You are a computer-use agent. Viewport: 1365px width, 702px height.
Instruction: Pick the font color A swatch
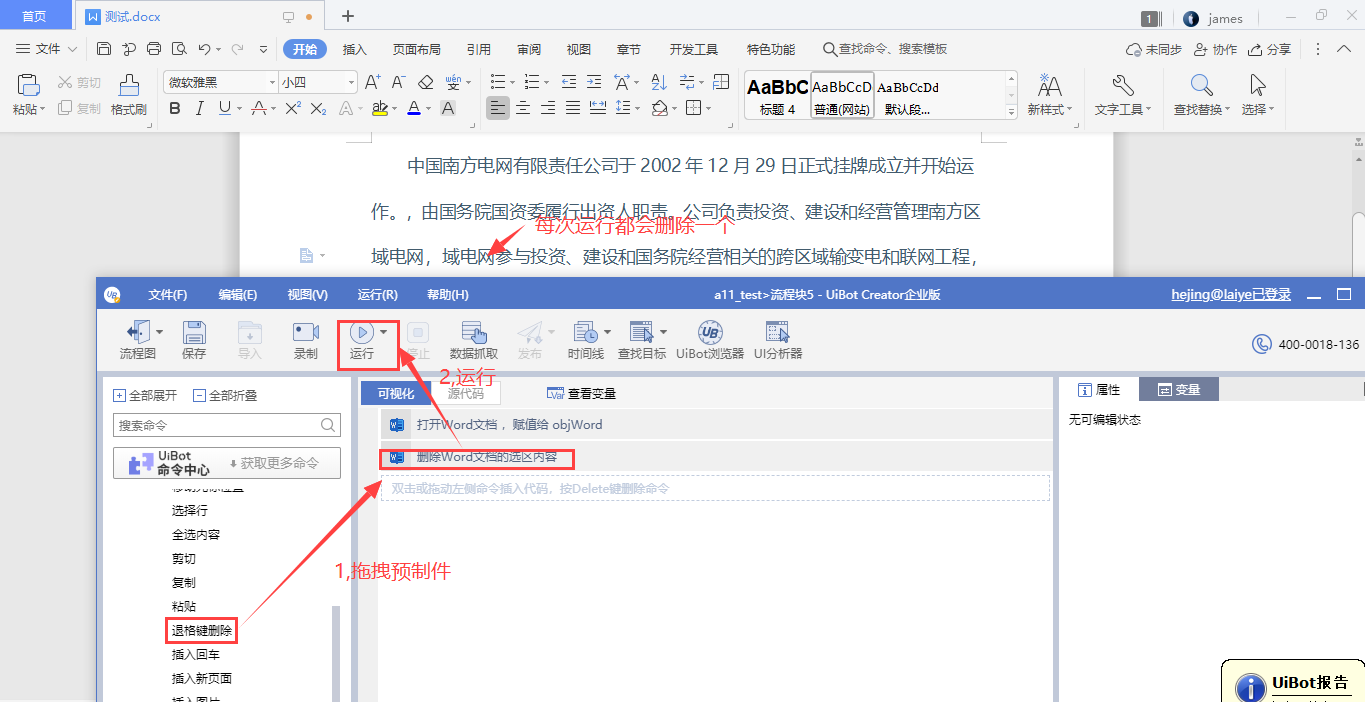(x=414, y=108)
